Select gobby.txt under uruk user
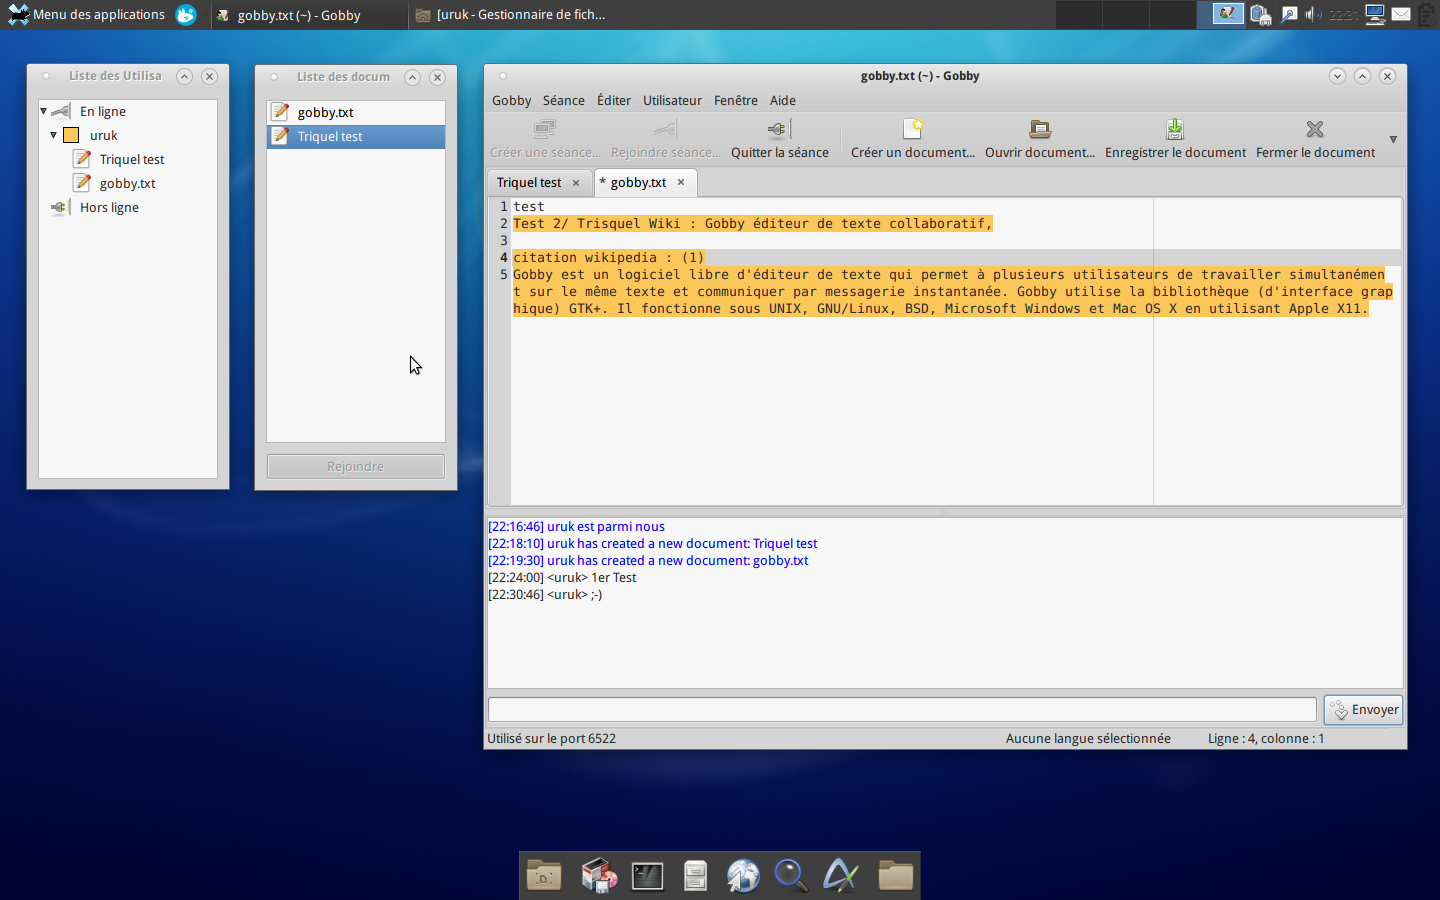1440x900 pixels. coord(127,183)
